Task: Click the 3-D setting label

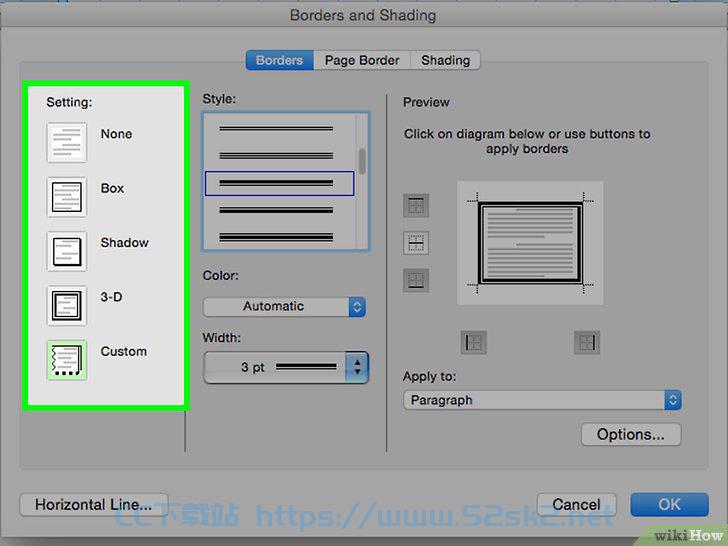Action: (111, 297)
